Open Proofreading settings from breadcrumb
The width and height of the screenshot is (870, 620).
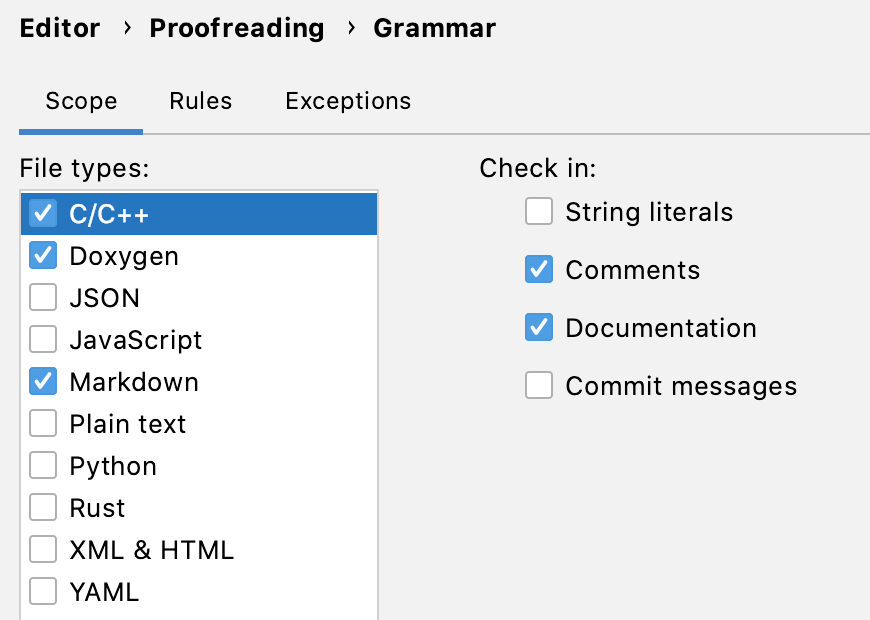237,28
